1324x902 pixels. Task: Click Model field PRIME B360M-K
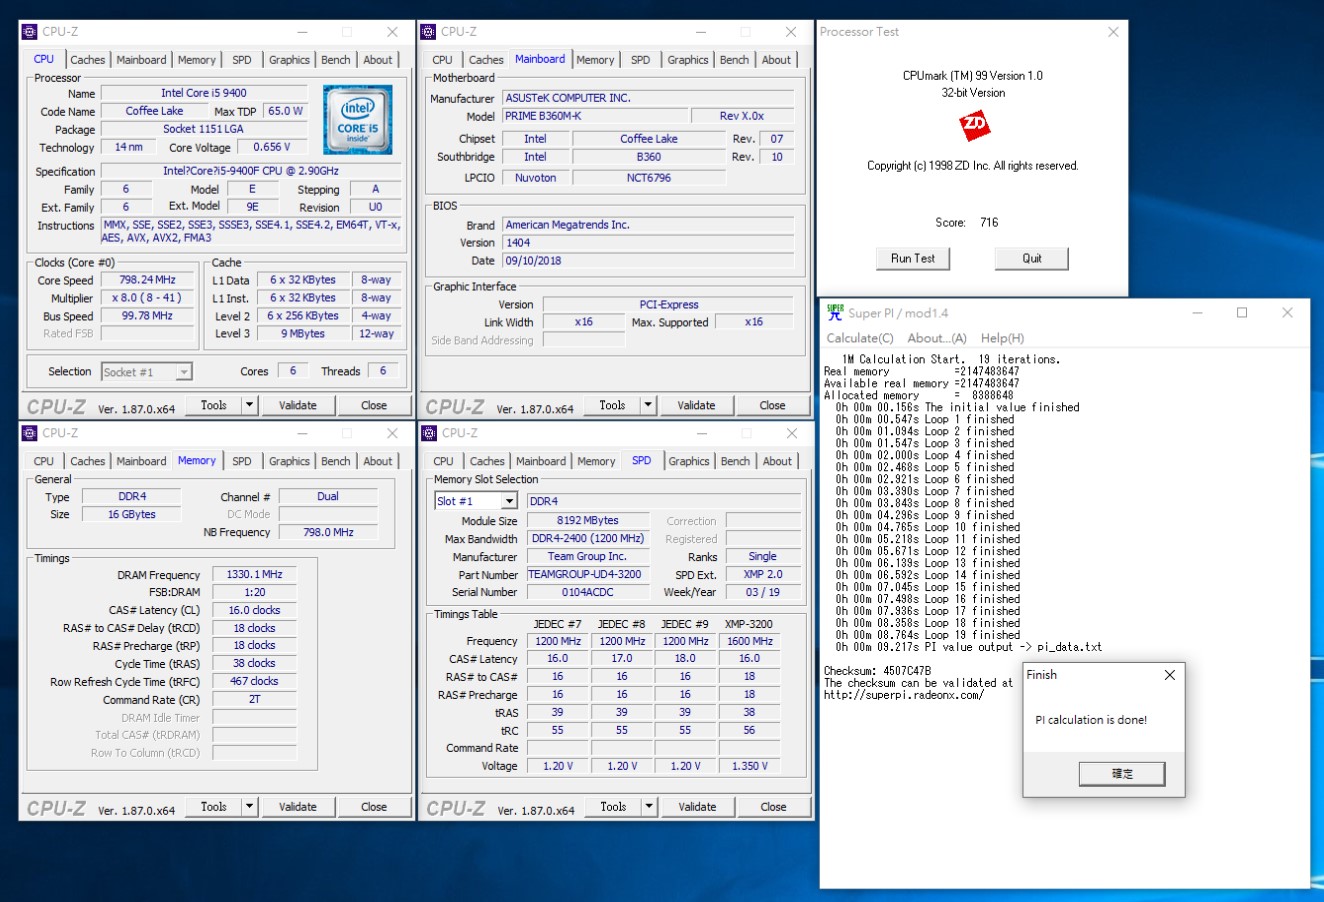pyautogui.click(x=595, y=116)
